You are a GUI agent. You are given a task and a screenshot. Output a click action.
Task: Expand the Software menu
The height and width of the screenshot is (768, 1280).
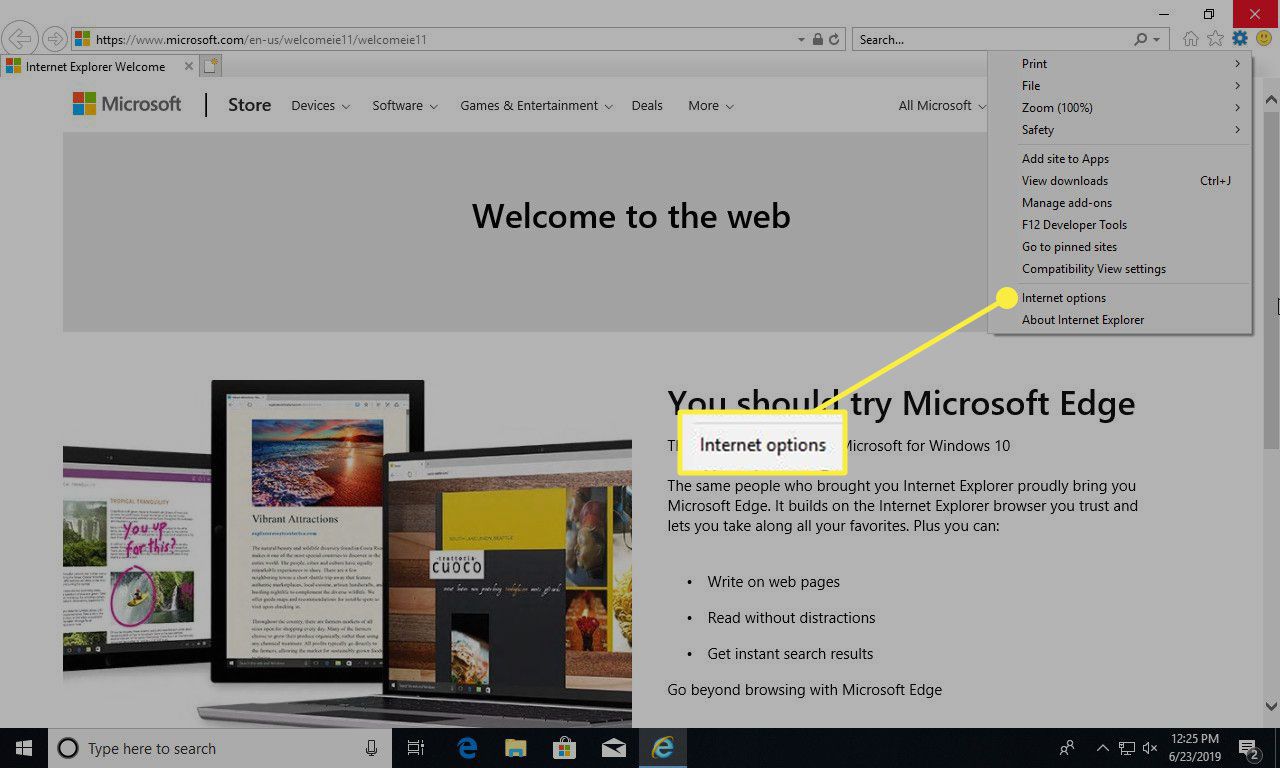(405, 106)
